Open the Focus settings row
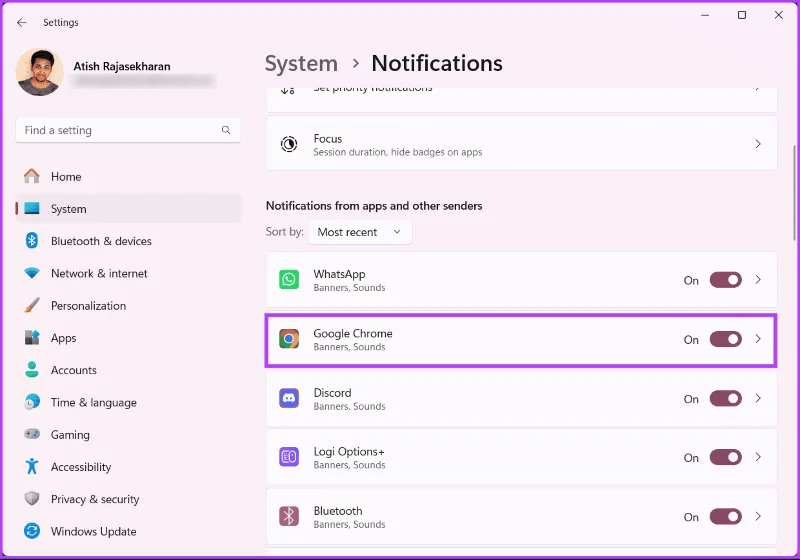Screen dimensions: 800x560 [521, 143]
